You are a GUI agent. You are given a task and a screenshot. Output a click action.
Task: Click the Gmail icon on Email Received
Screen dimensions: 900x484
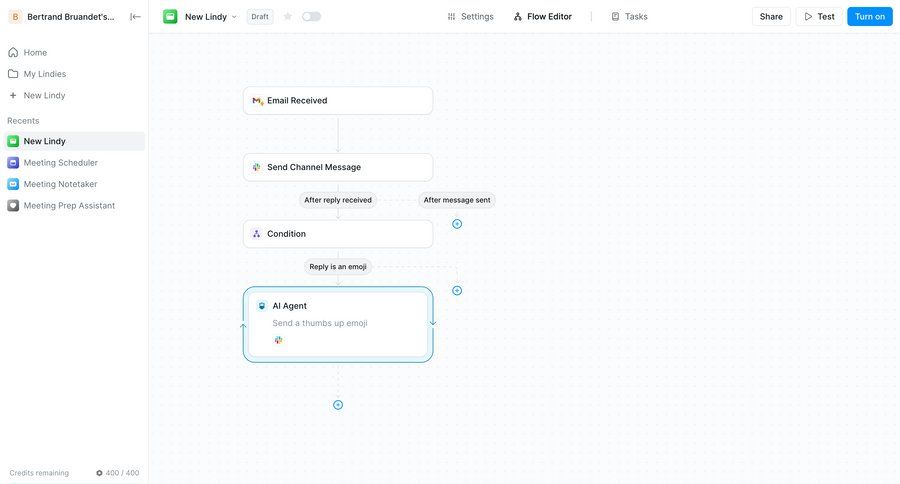[x=257, y=101]
